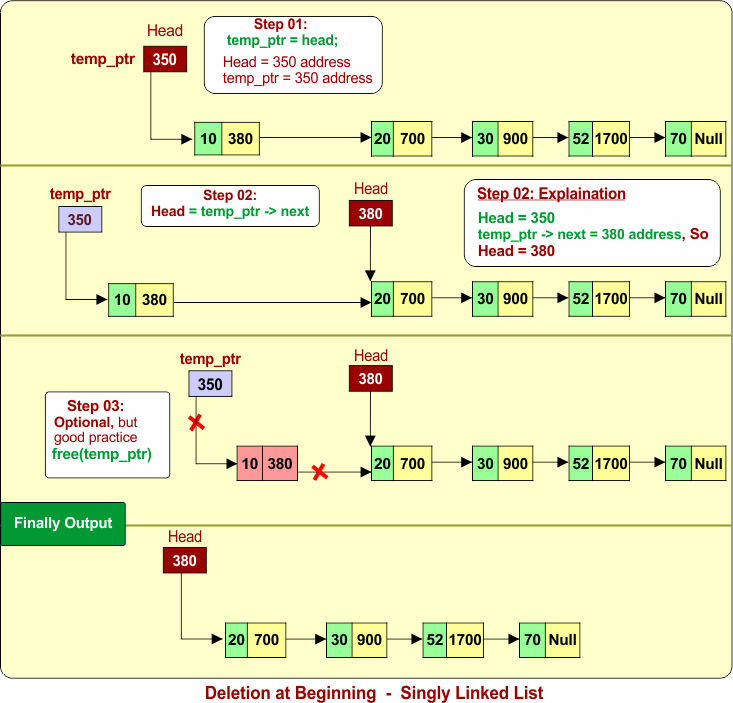Click the 380 Head box in the Step 02 row
733x703 pixels.
(371, 214)
